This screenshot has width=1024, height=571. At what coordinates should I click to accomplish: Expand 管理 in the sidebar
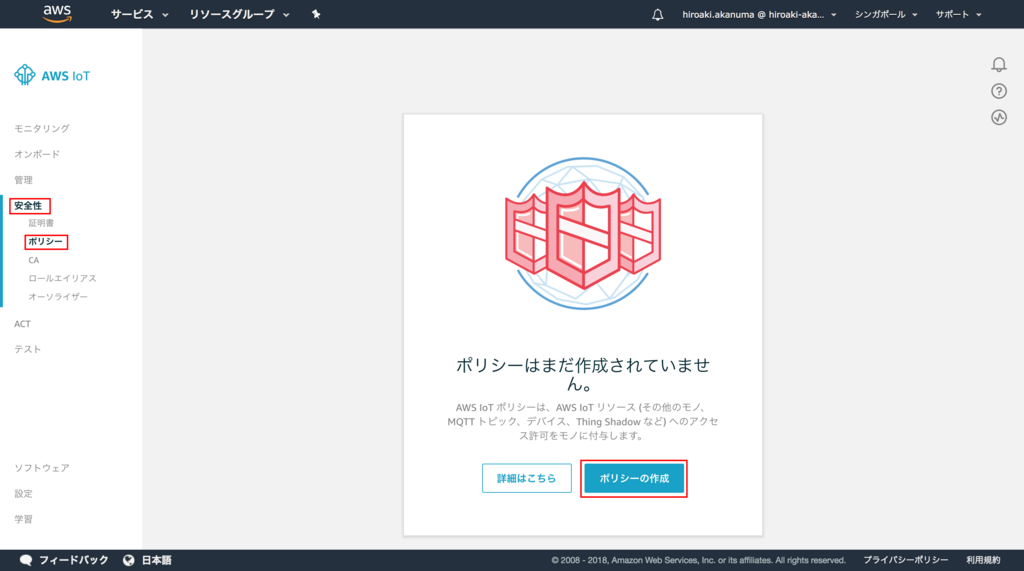tap(24, 180)
